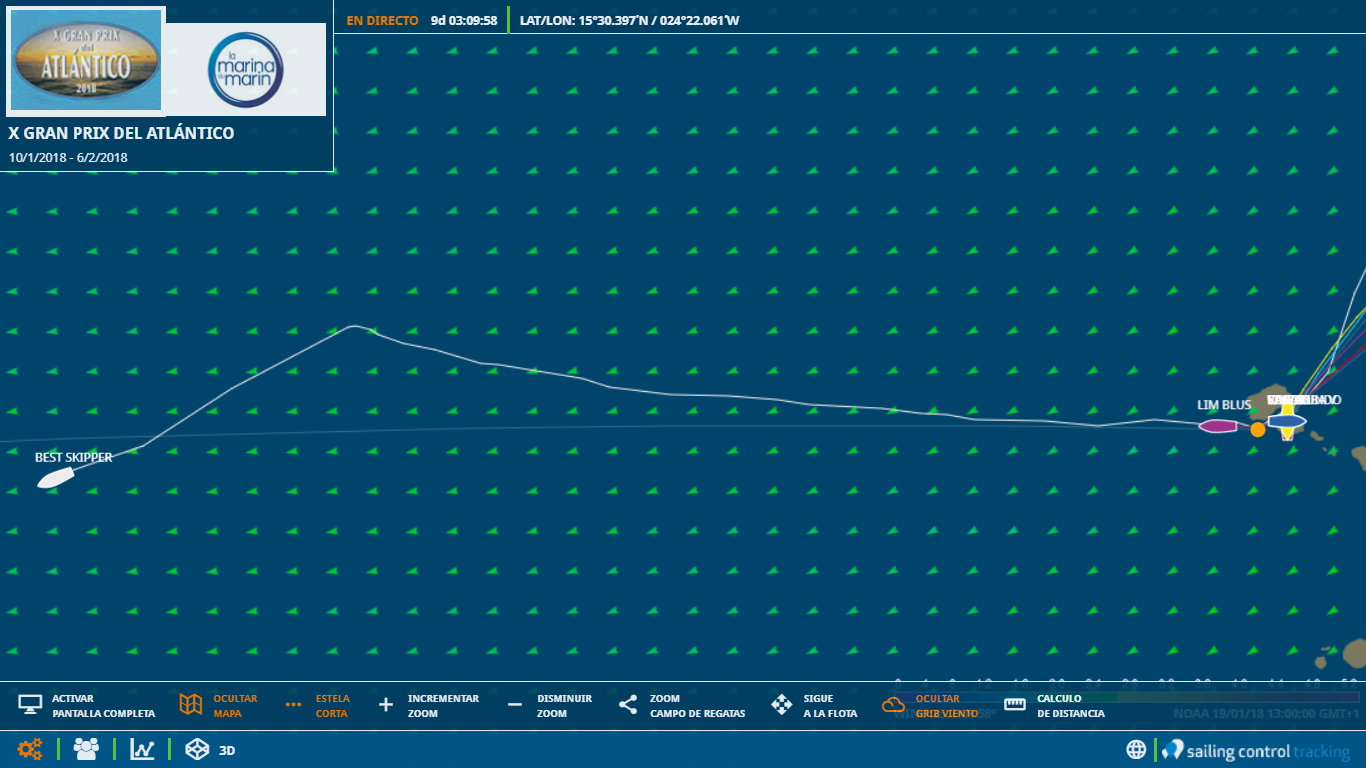Image resolution: width=1366 pixels, height=768 pixels.
Task: Open the orange gears settings tab
Action: 30,749
